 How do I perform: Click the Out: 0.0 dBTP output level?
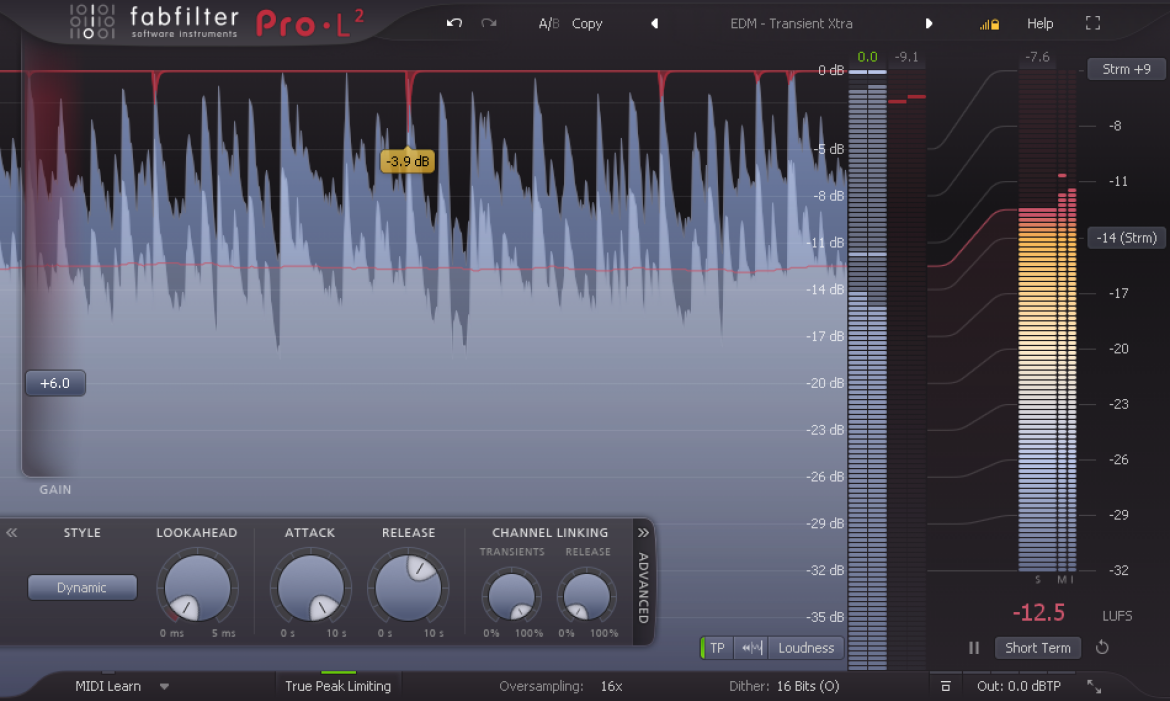point(1019,686)
